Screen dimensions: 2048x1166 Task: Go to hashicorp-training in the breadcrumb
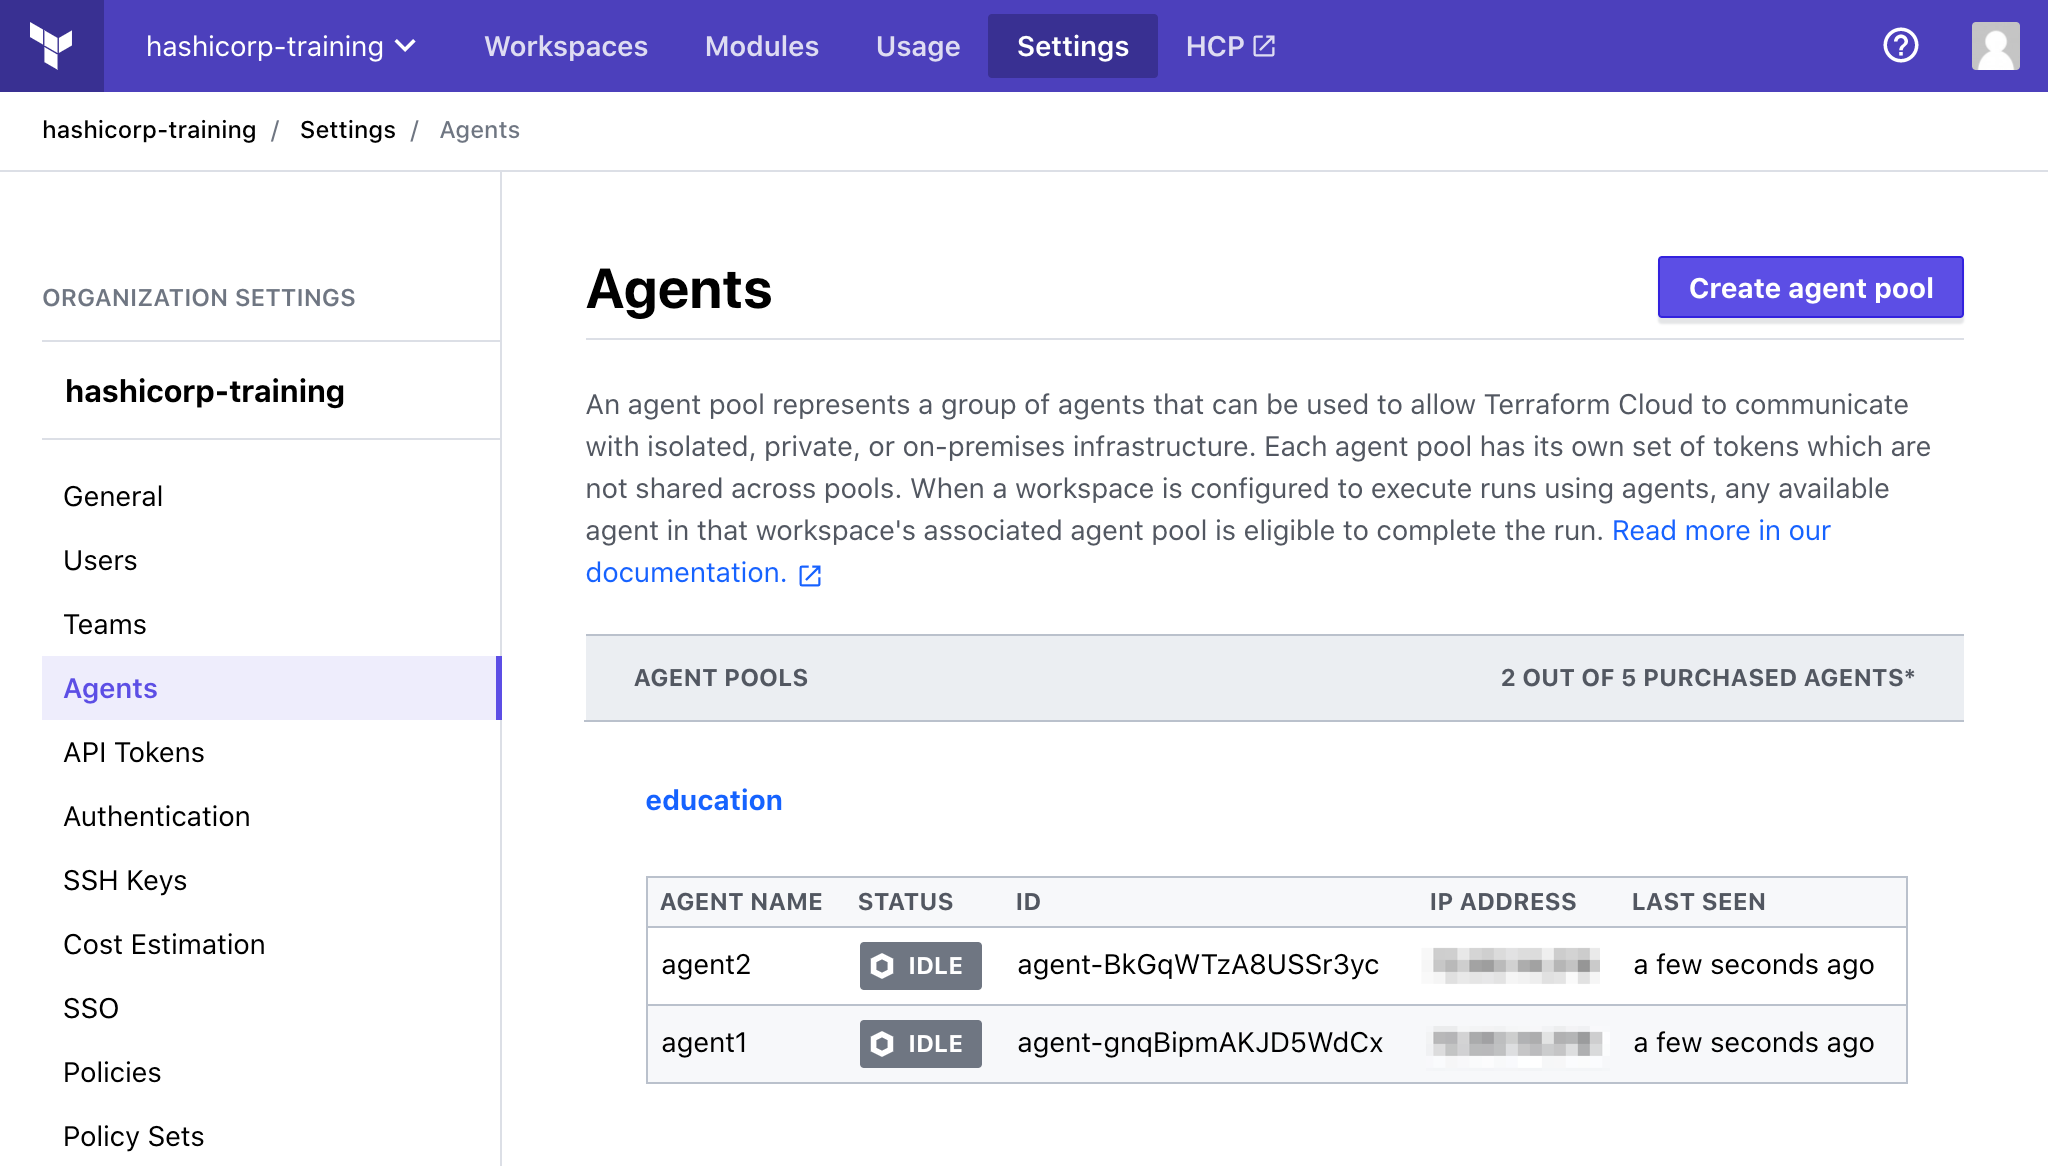[149, 130]
